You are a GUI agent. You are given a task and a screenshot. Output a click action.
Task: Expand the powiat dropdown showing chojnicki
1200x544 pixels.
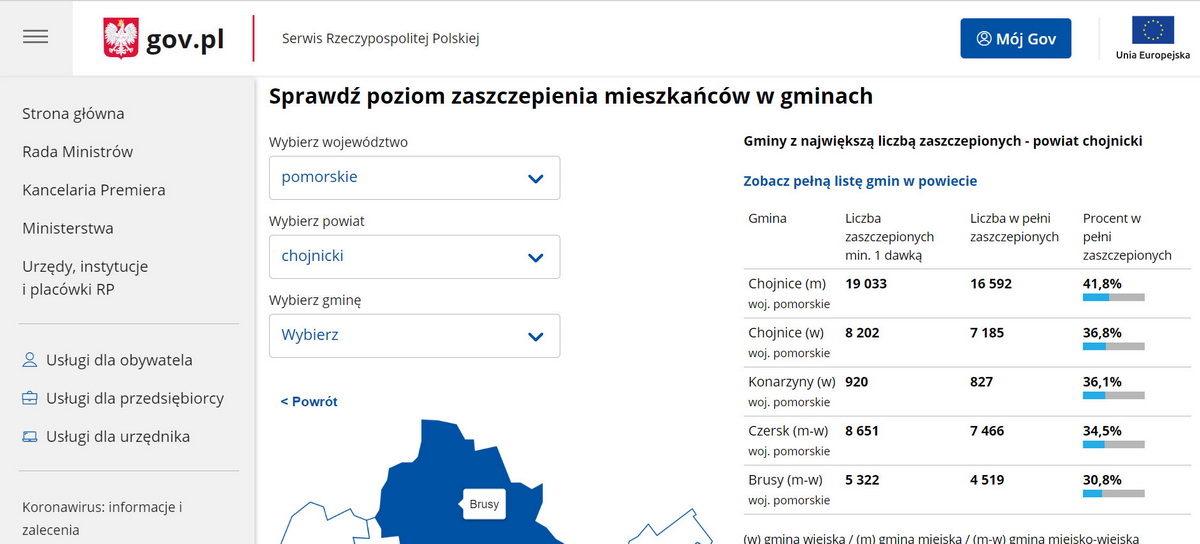414,257
